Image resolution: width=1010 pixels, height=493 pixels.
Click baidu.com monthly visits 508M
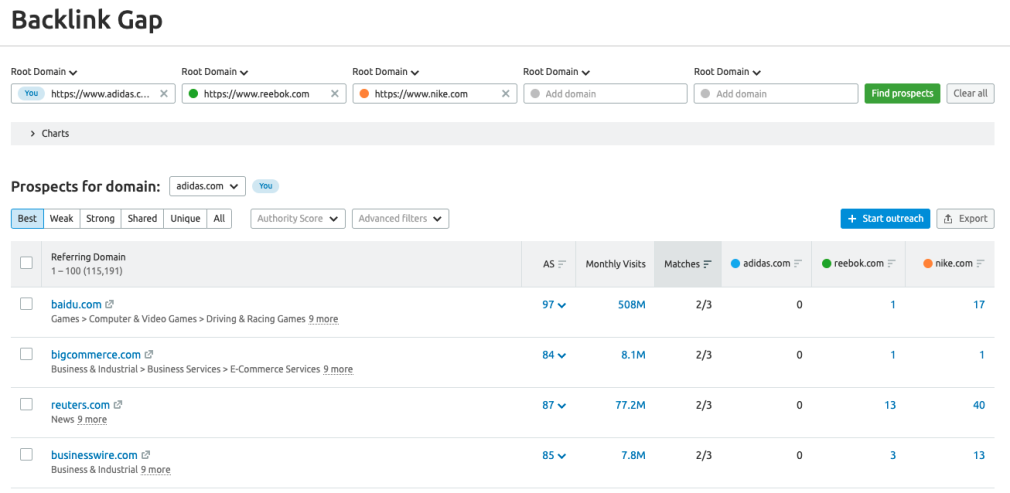(x=631, y=305)
